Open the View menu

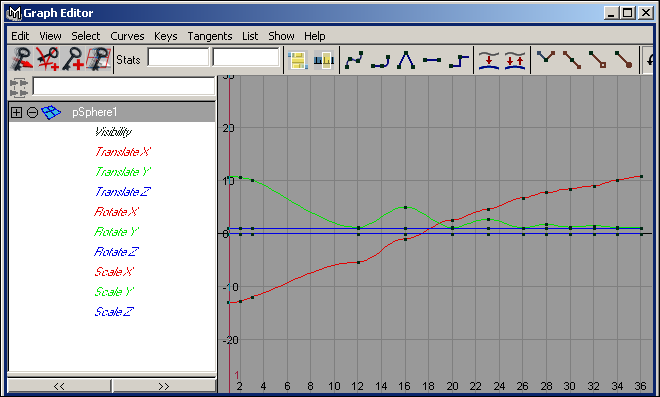[x=50, y=36]
